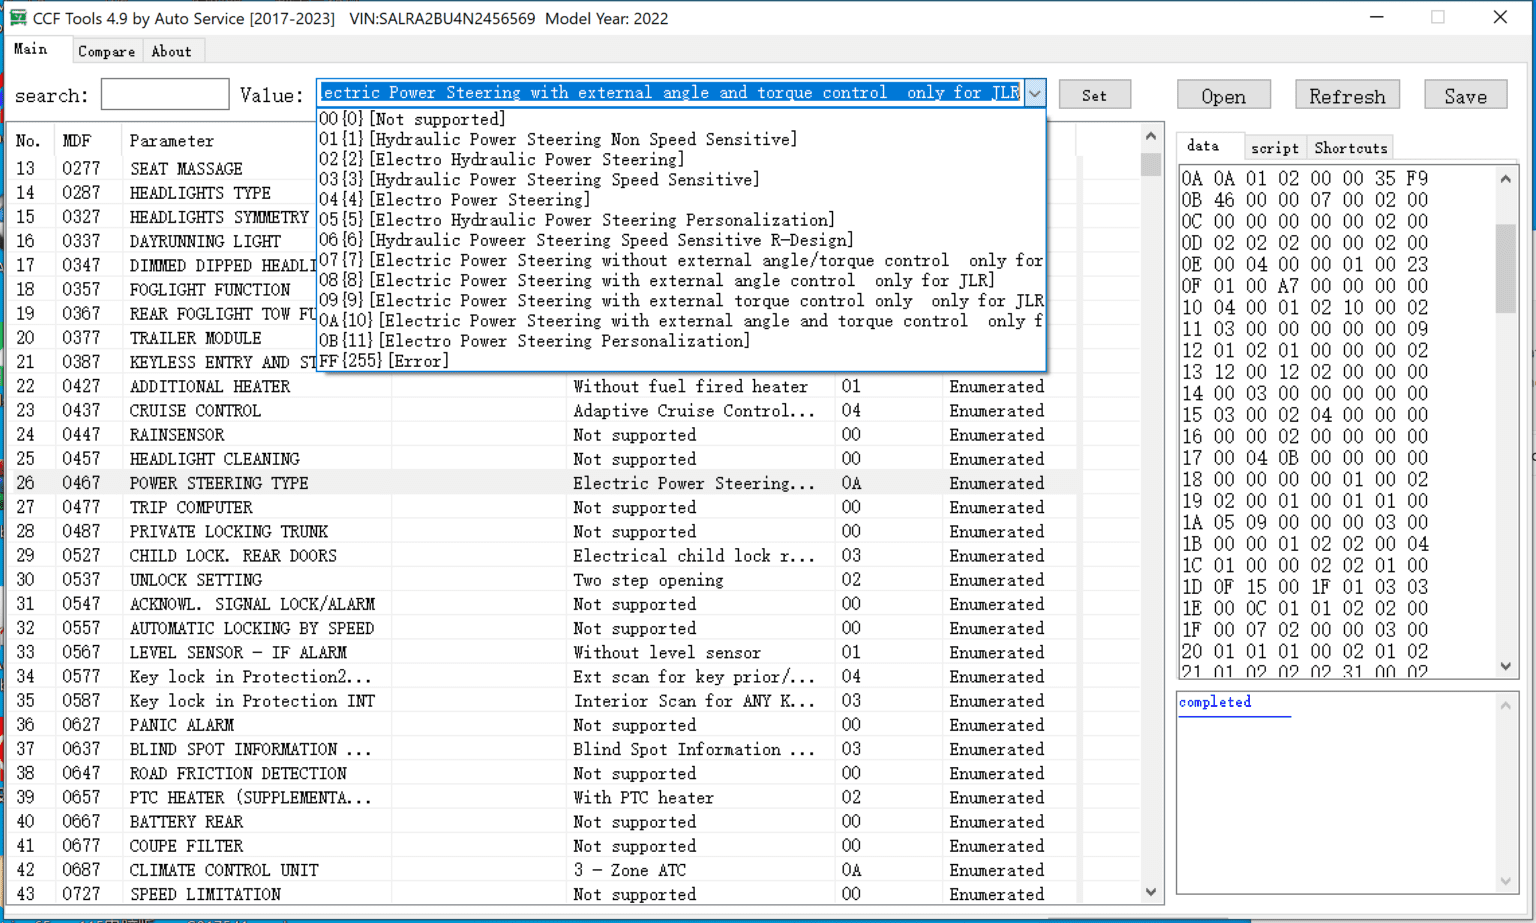The image size is (1536, 923).
Task: Open the About tab
Action: (x=171, y=51)
